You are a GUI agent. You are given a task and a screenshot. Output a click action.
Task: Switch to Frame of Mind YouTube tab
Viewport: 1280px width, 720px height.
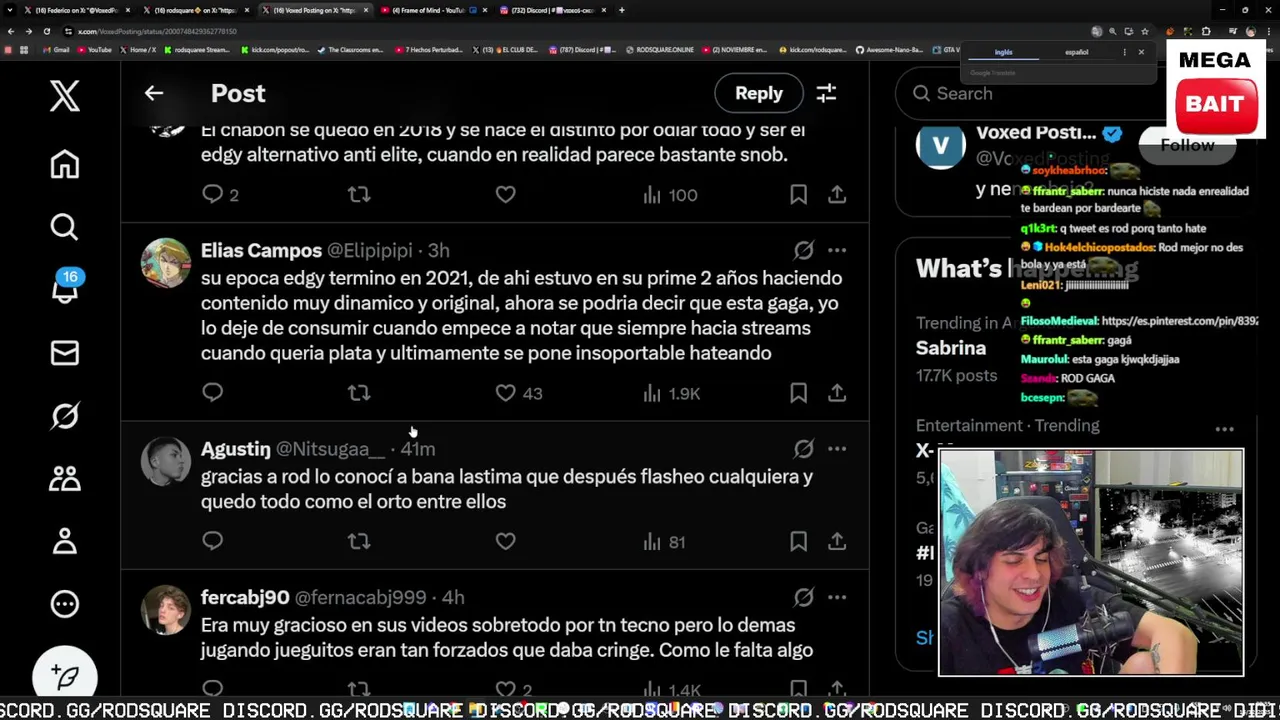click(430, 10)
